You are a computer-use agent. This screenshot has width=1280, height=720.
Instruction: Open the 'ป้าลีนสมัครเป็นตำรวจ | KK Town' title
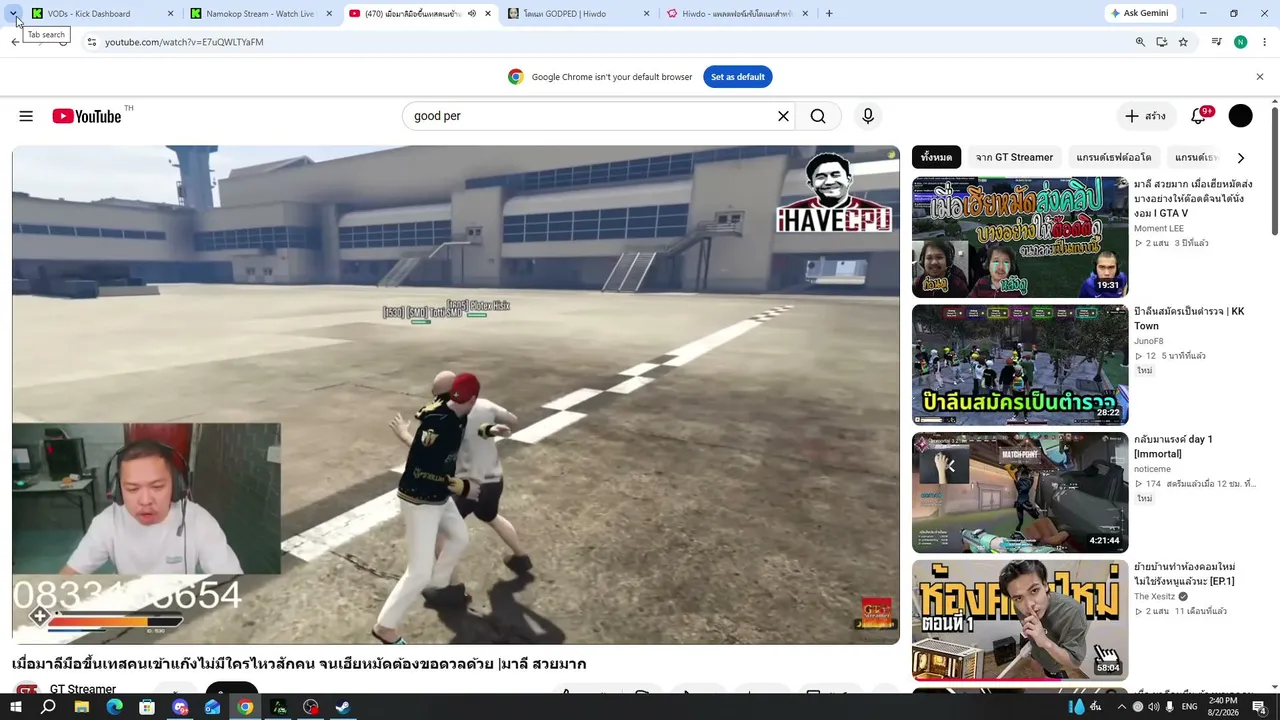pos(1189,318)
